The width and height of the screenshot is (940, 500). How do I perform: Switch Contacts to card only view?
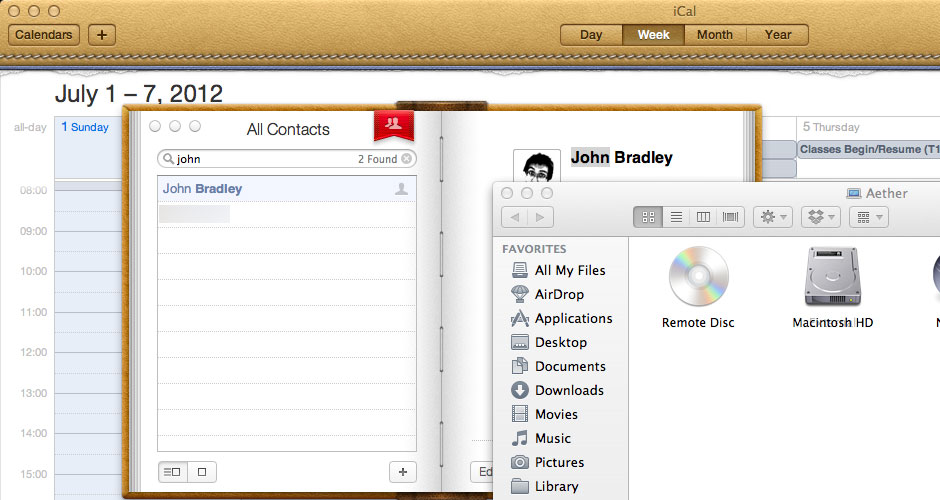tap(202, 472)
